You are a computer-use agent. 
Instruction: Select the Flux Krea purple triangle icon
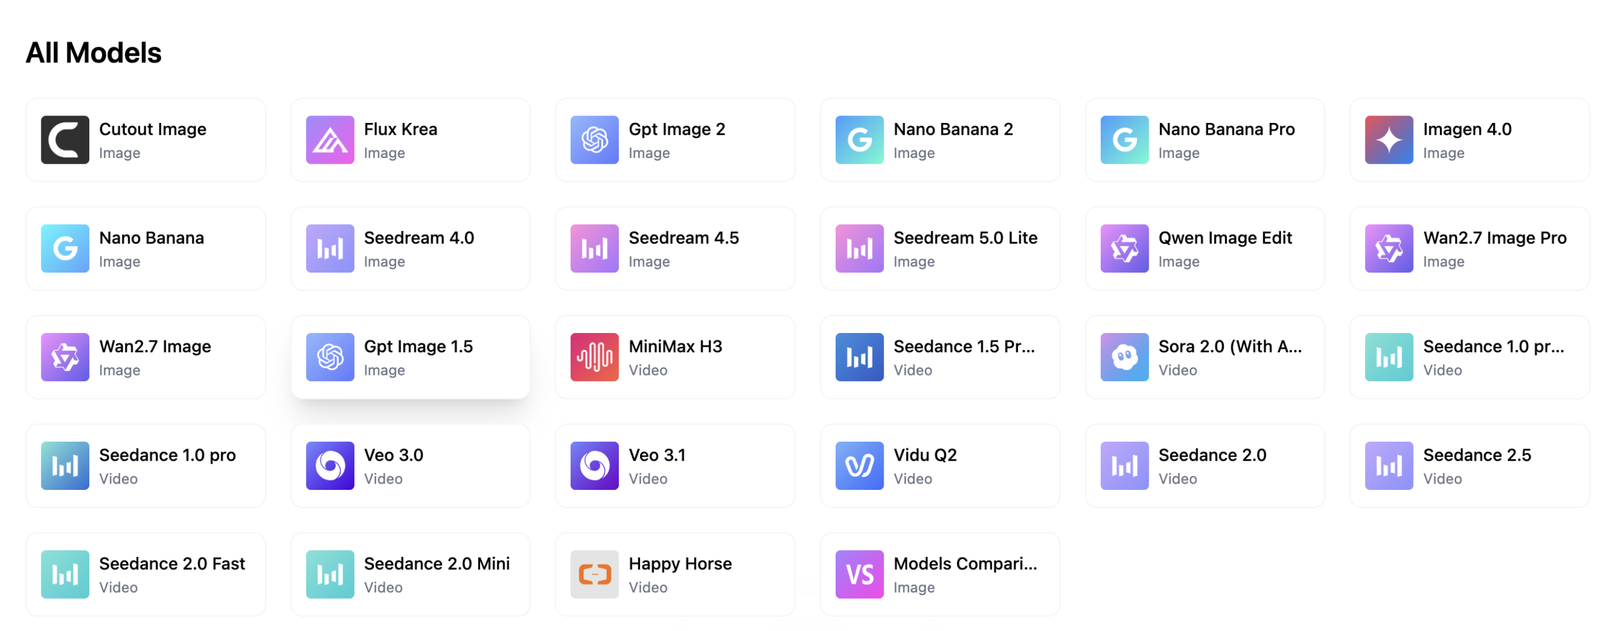pos(330,140)
